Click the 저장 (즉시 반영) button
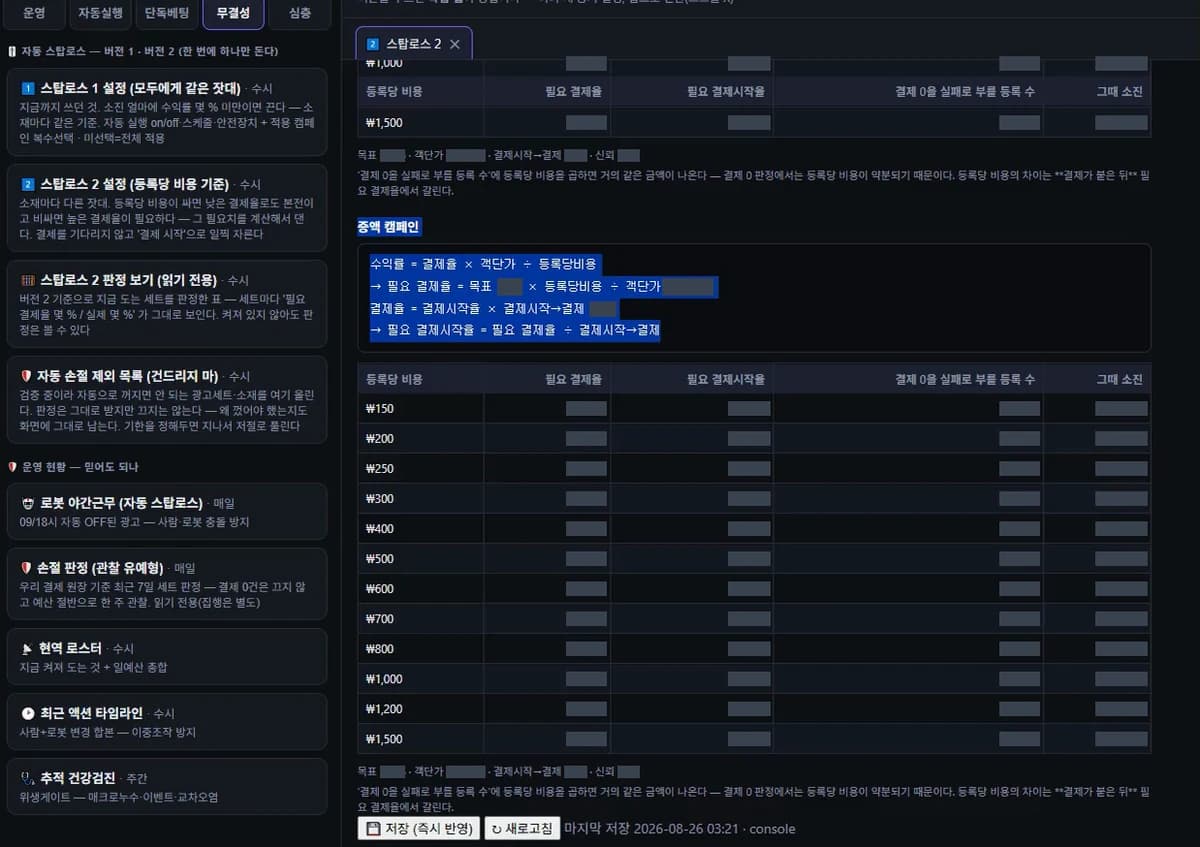Screen dimensions: 1200x847 [x=419, y=829]
